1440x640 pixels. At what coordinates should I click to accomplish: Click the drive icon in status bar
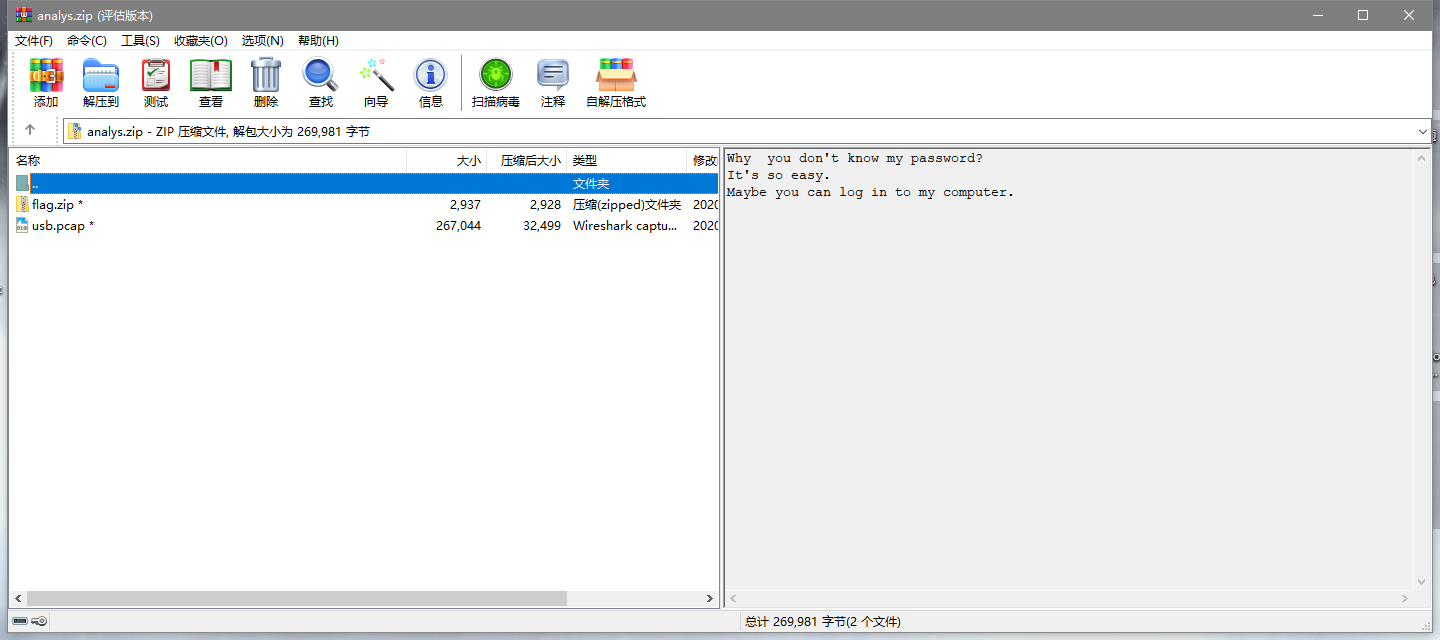tap(20, 622)
